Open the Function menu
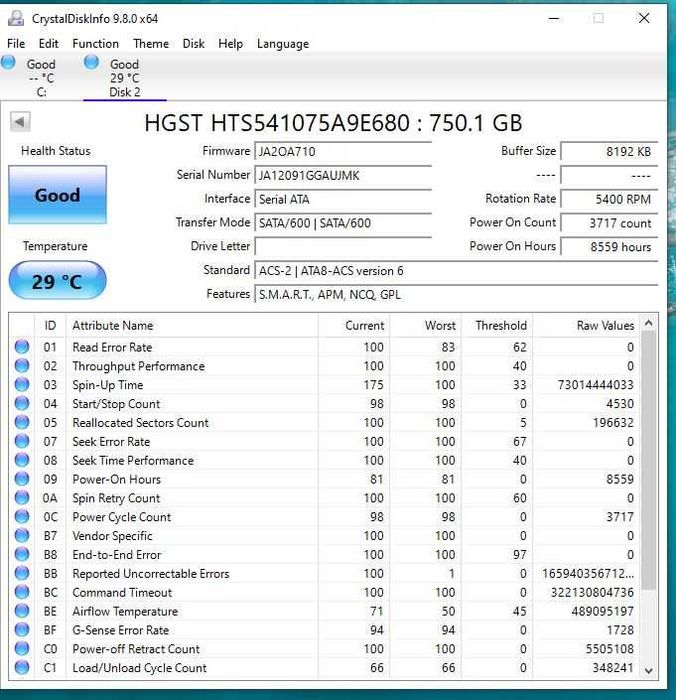Image resolution: width=676 pixels, height=700 pixels. click(x=96, y=44)
